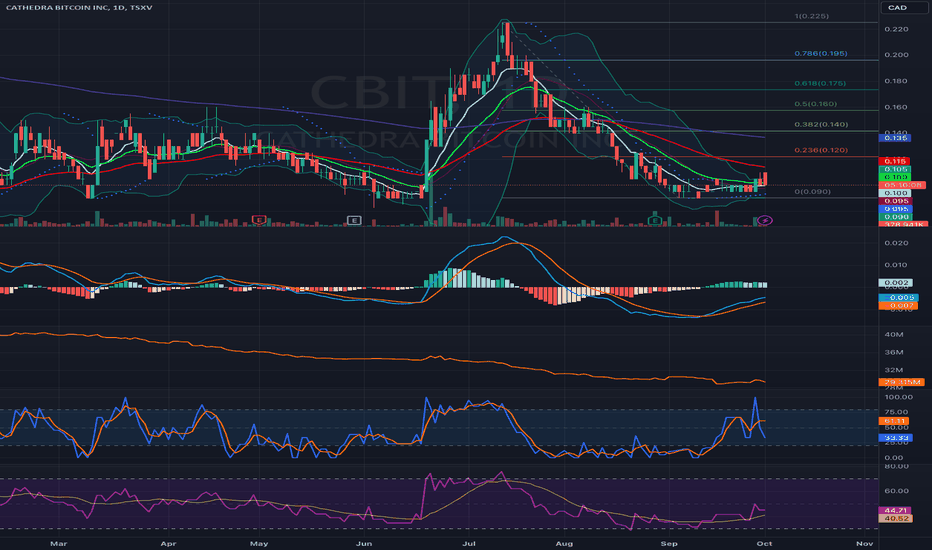
Task: Click the orange 29.315M OBV value label
Action: (x=902, y=382)
